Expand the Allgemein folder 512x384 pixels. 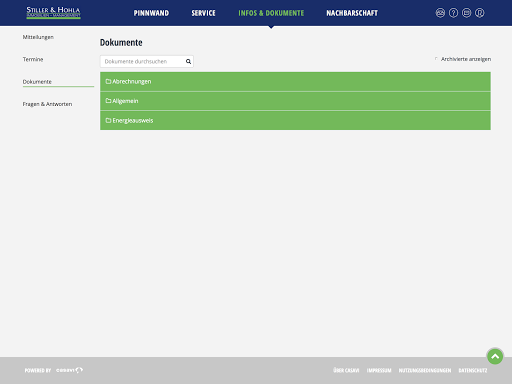[295, 101]
